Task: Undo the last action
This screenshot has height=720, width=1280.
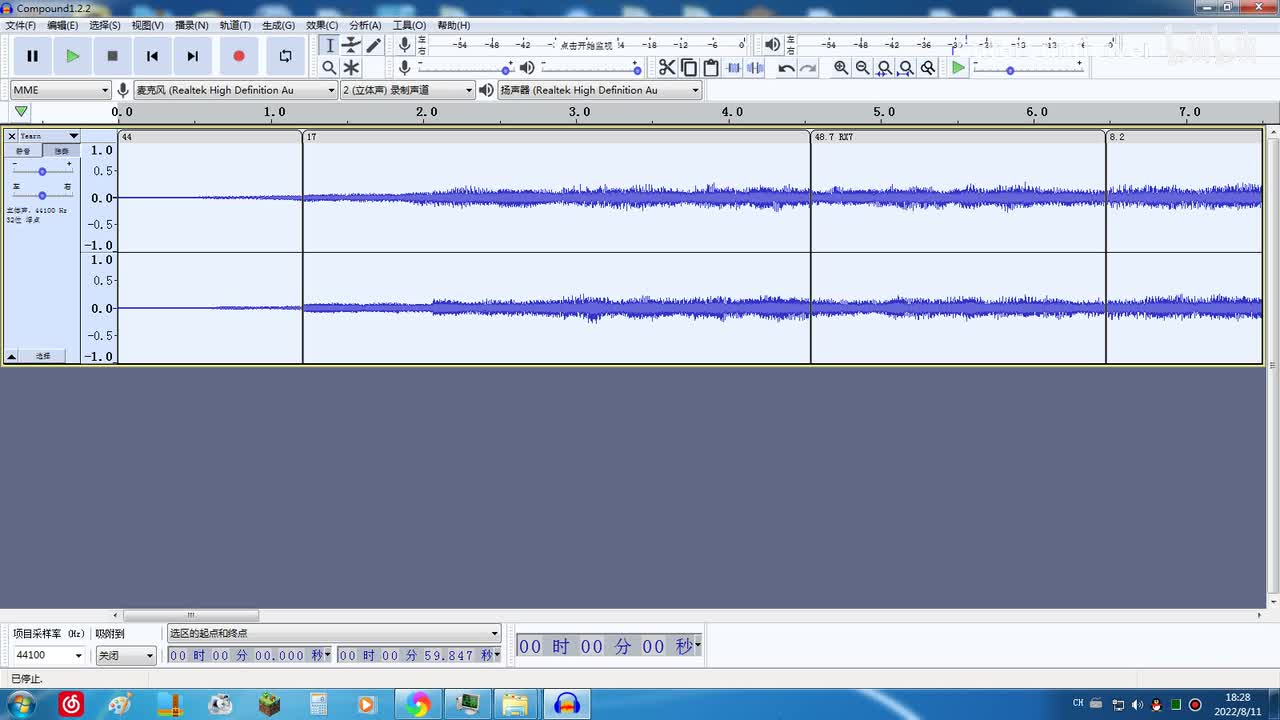Action: (x=786, y=67)
